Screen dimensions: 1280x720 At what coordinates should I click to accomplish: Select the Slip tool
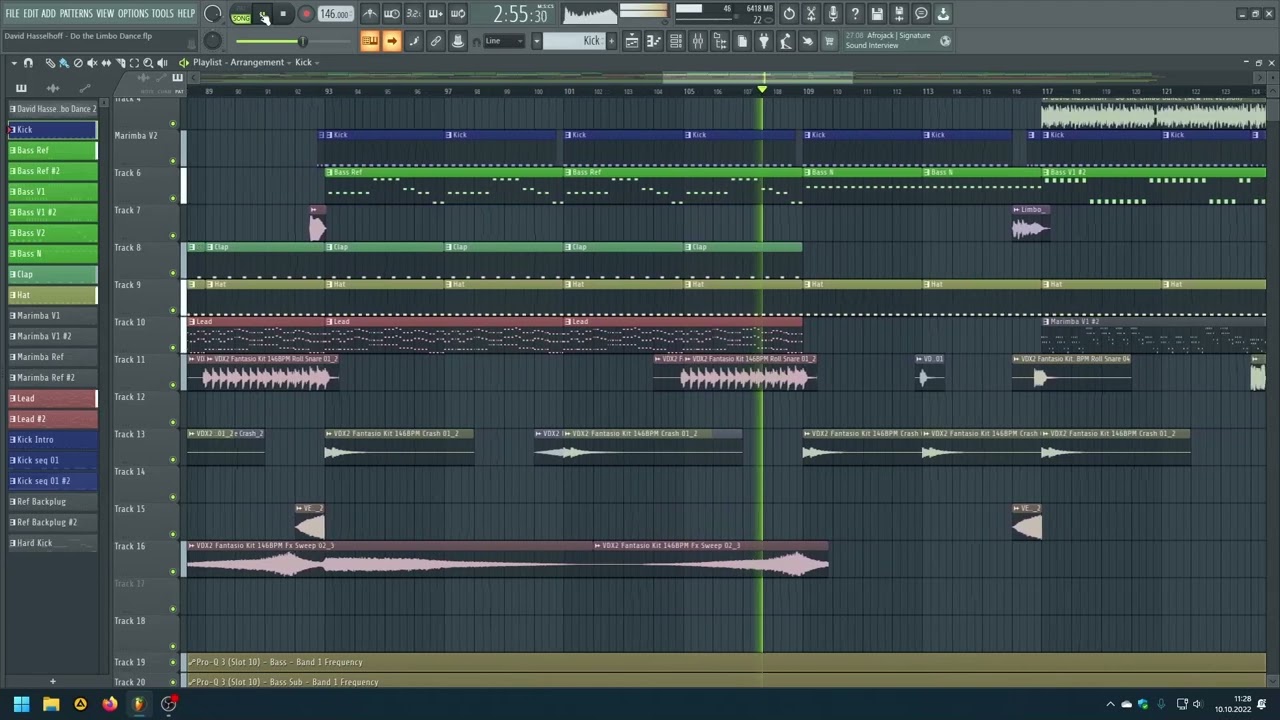(106, 62)
